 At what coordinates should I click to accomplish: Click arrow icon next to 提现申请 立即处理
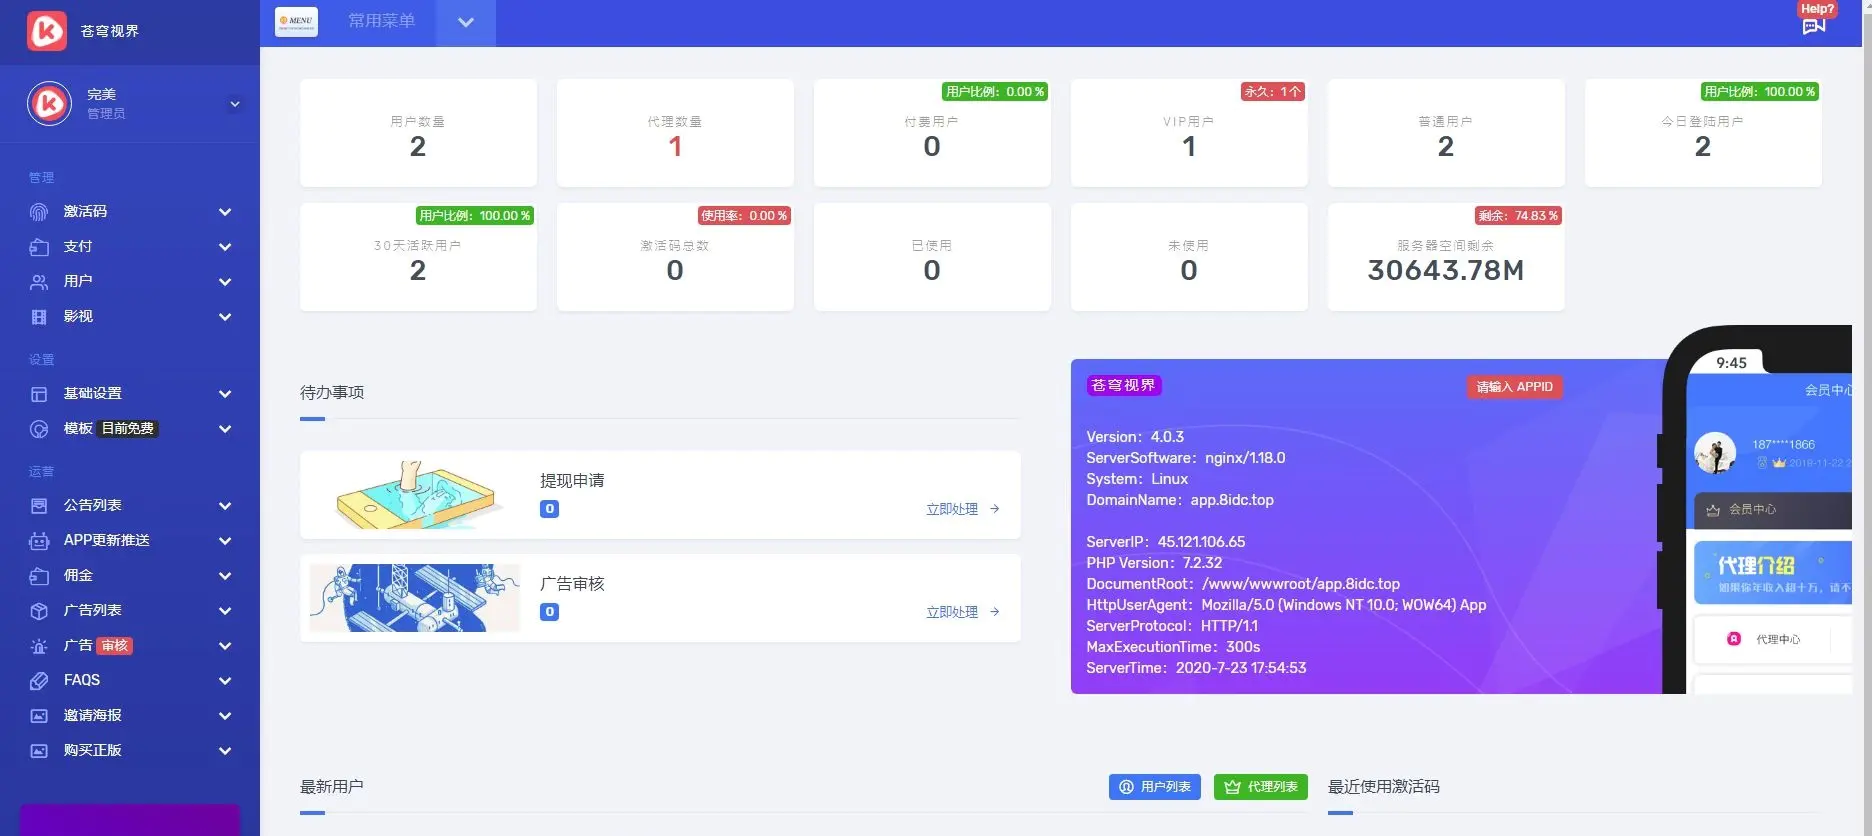(994, 509)
